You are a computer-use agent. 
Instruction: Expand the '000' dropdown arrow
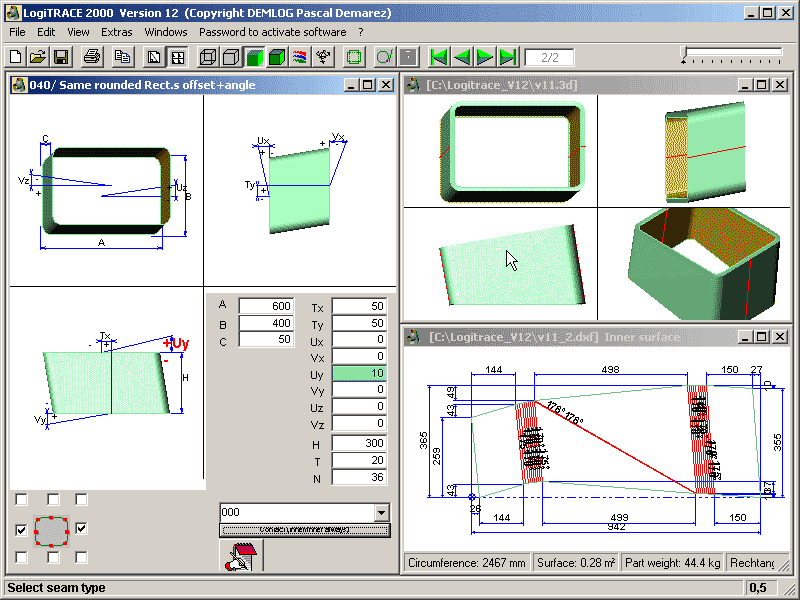[382, 512]
